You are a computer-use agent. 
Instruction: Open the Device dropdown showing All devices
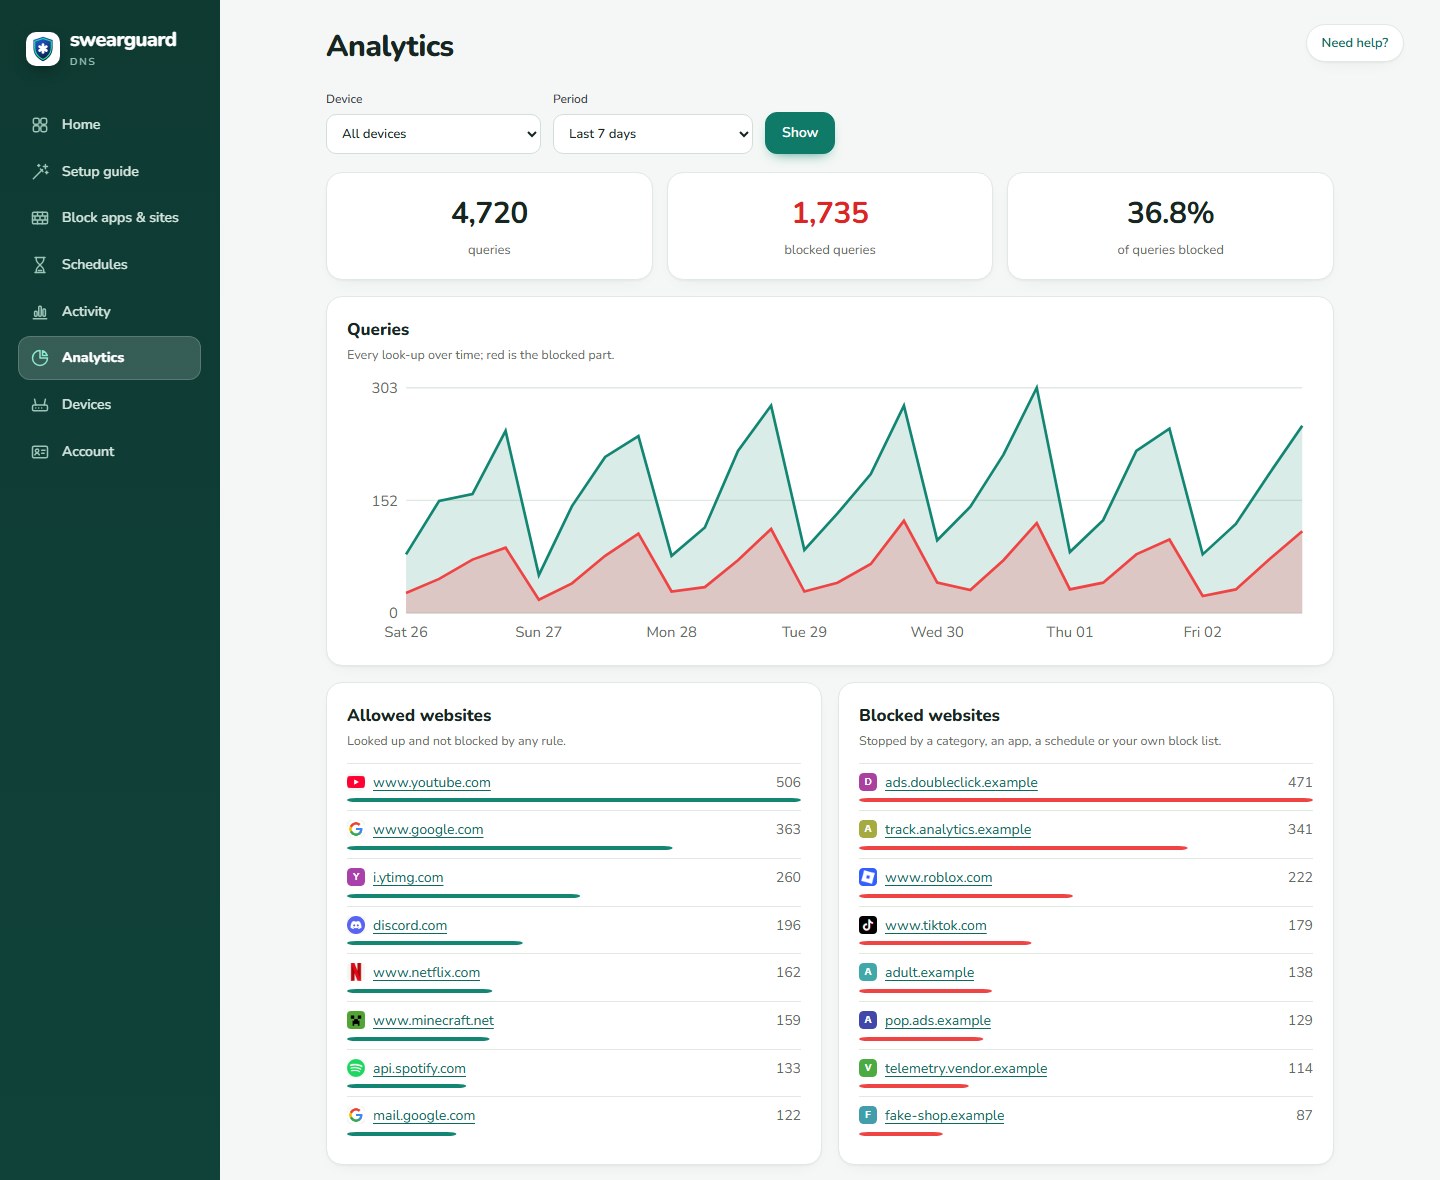tap(433, 134)
